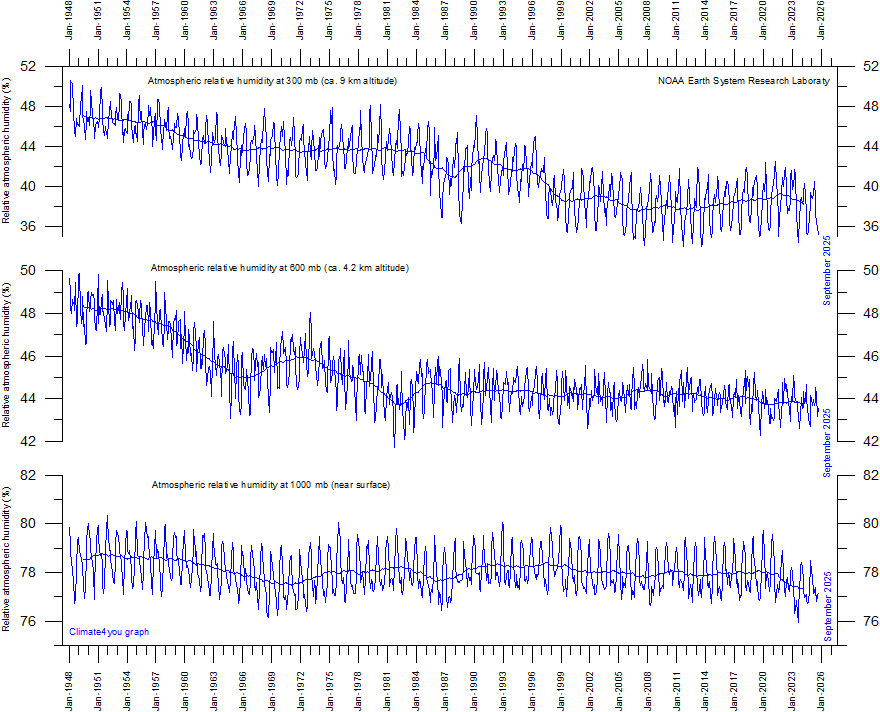
Task: Pick Jan-1987 on the top time axis
Action: tap(445, 26)
